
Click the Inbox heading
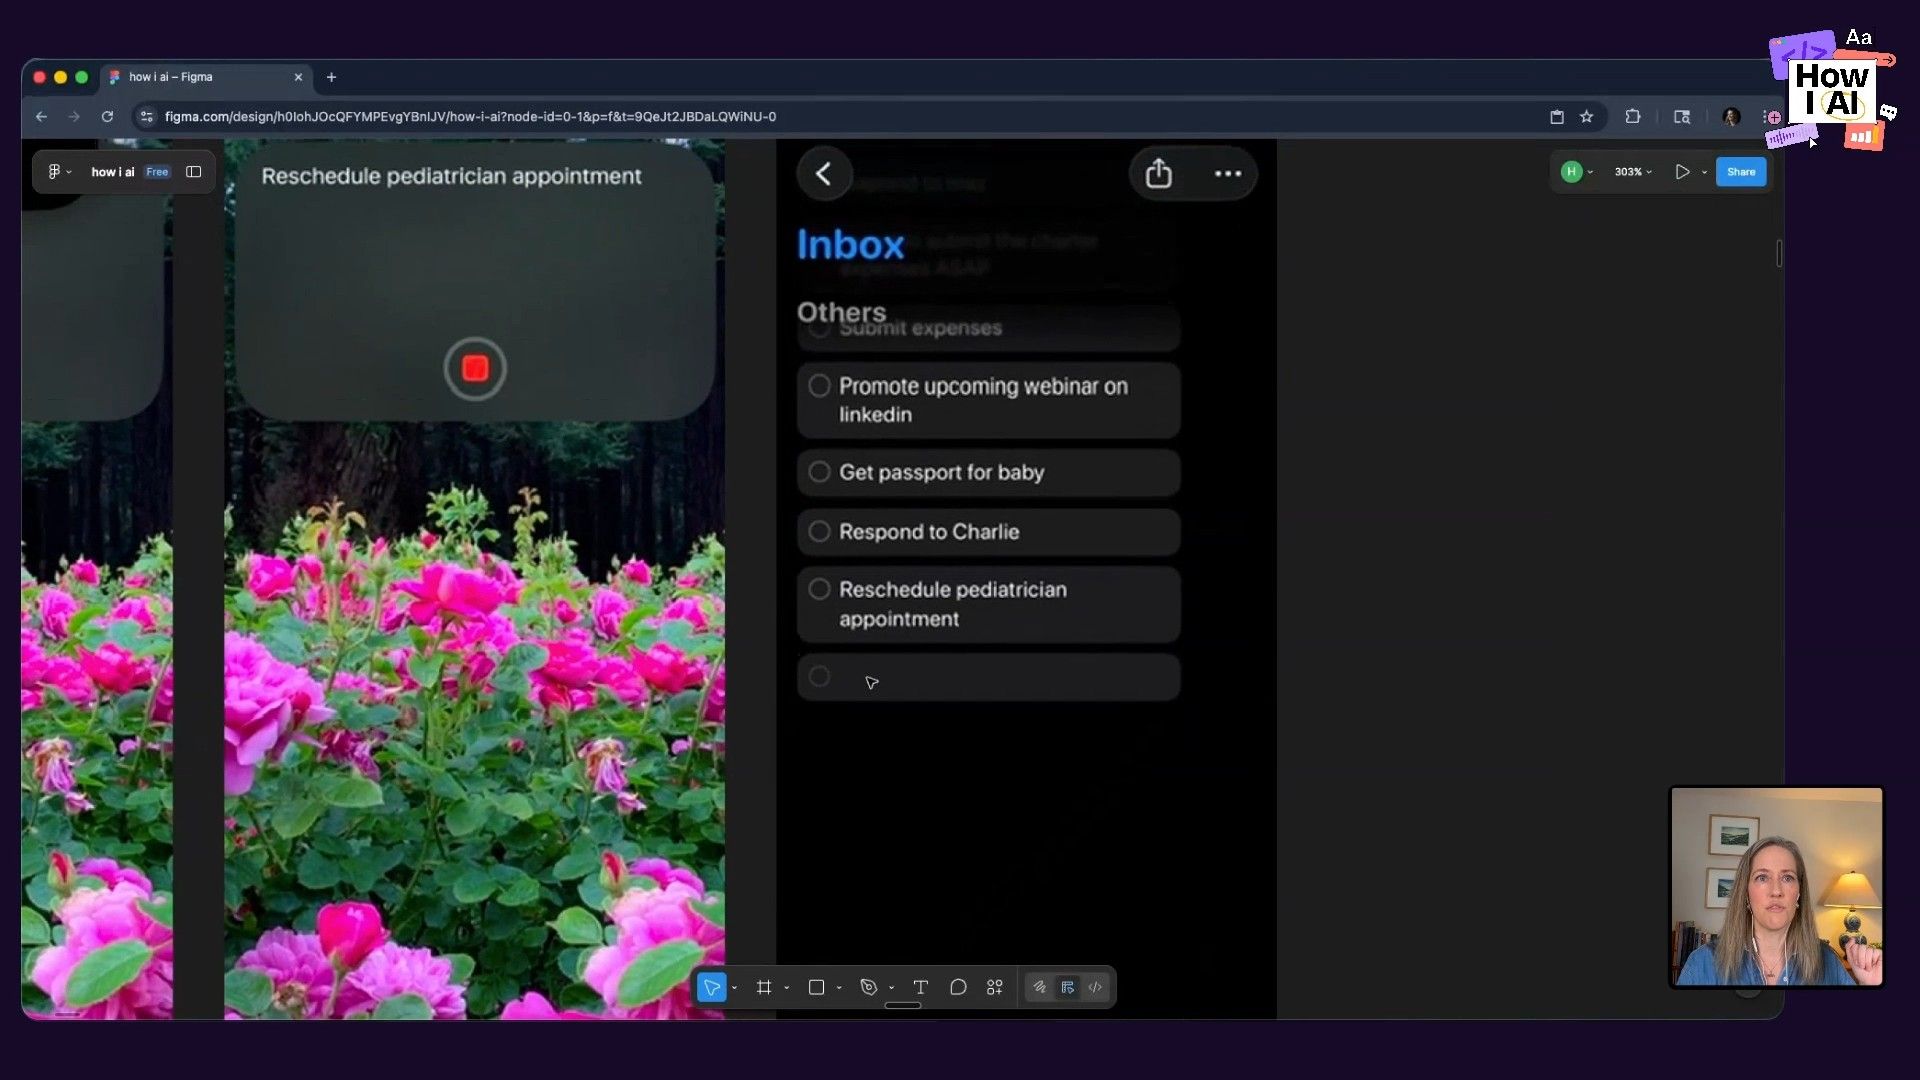pos(850,245)
